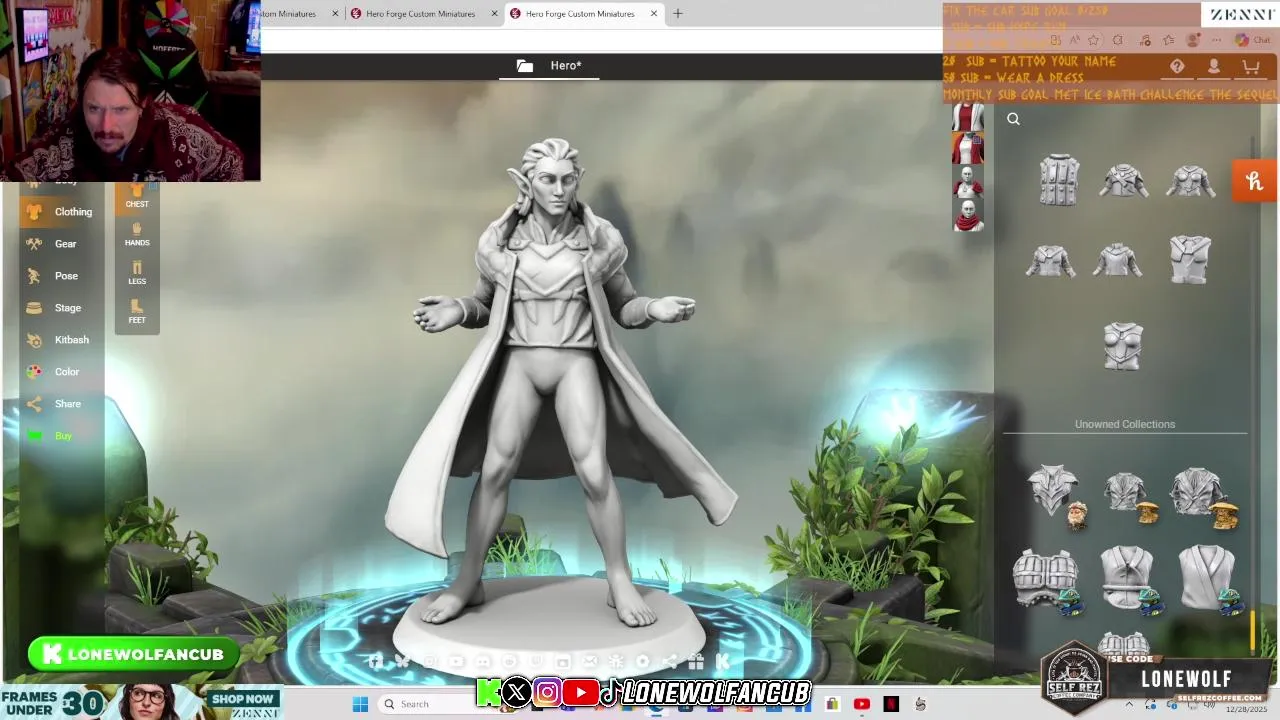Open the browser three-dots menu
The width and height of the screenshot is (1280, 720).
[x=1216, y=40]
